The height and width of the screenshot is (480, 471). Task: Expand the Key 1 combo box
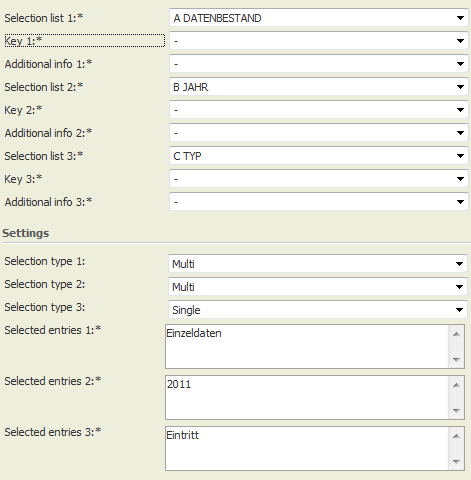[x=318, y=41]
